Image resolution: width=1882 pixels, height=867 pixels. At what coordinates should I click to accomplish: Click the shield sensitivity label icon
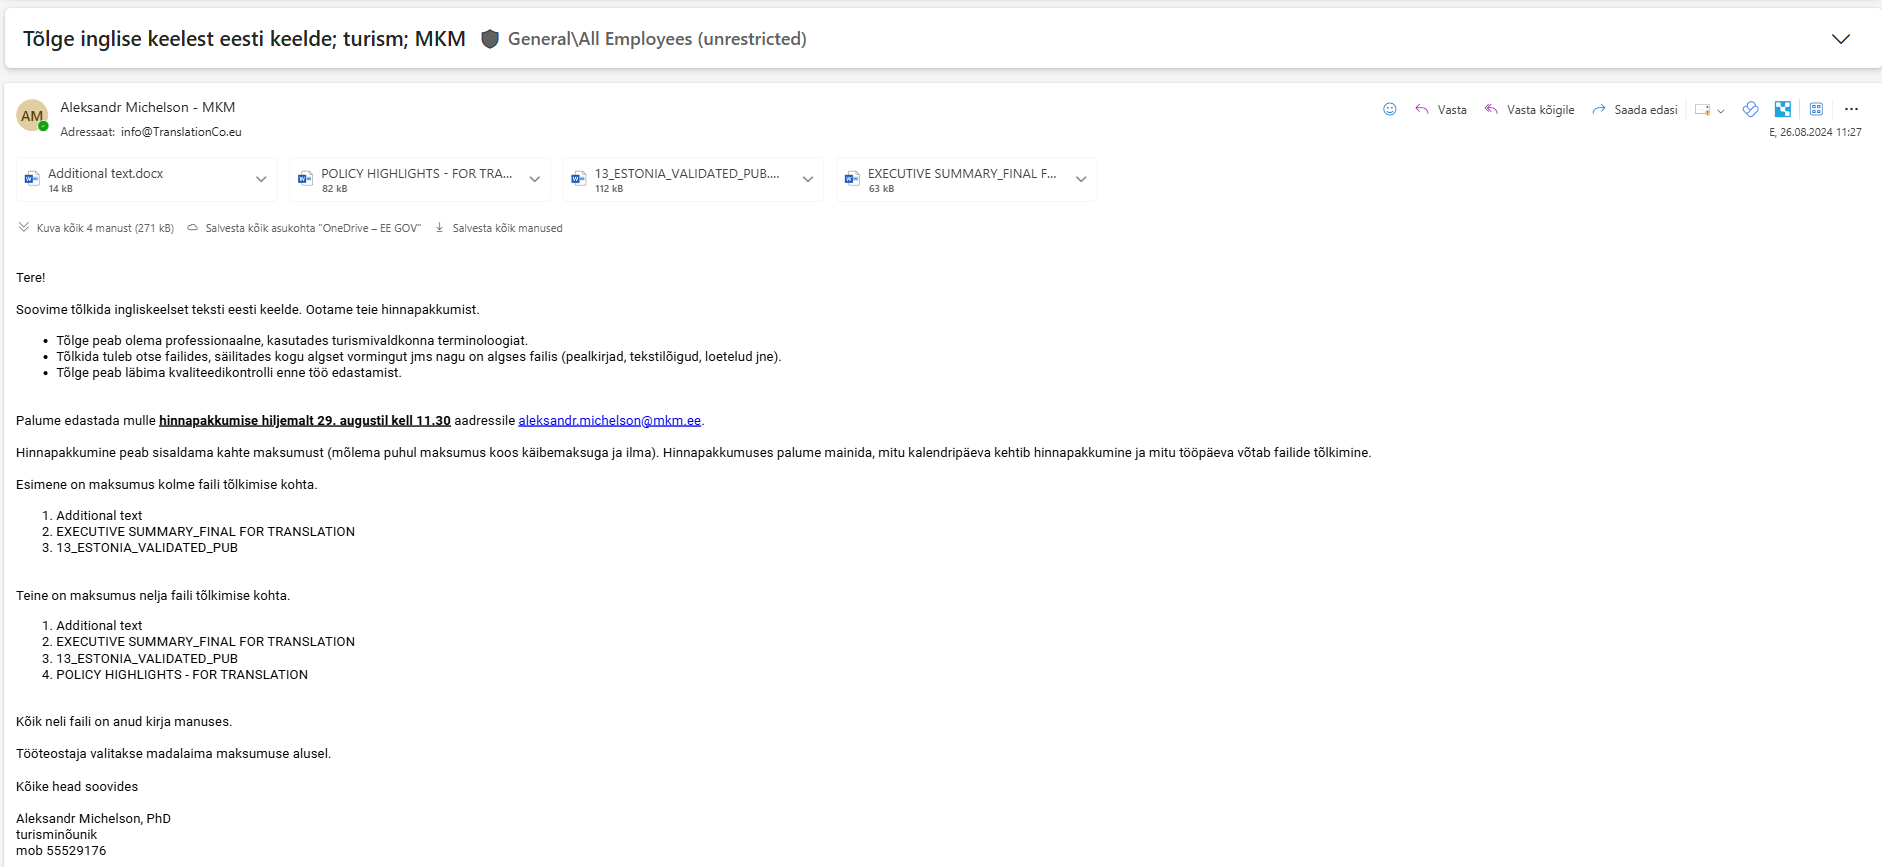click(490, 39)
